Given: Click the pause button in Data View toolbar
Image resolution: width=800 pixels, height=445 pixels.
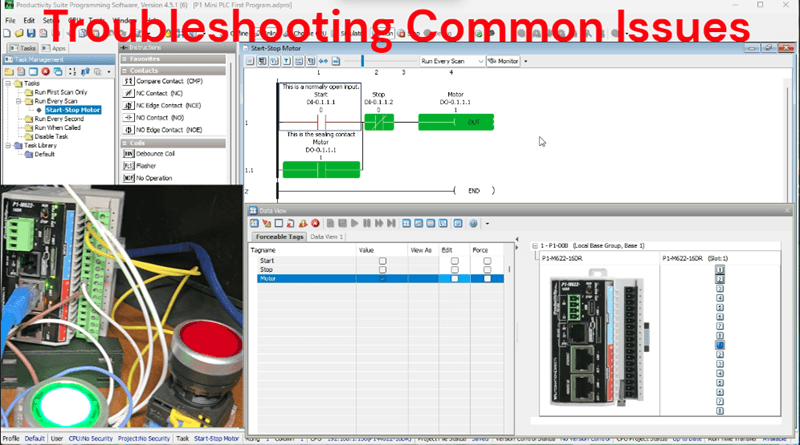Looking at the screenshot, I should click(367, 224).
